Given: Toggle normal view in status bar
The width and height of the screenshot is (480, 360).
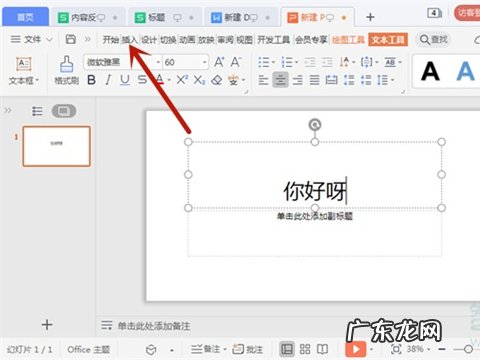Looking at the screenshot, I should click(287, 349).
